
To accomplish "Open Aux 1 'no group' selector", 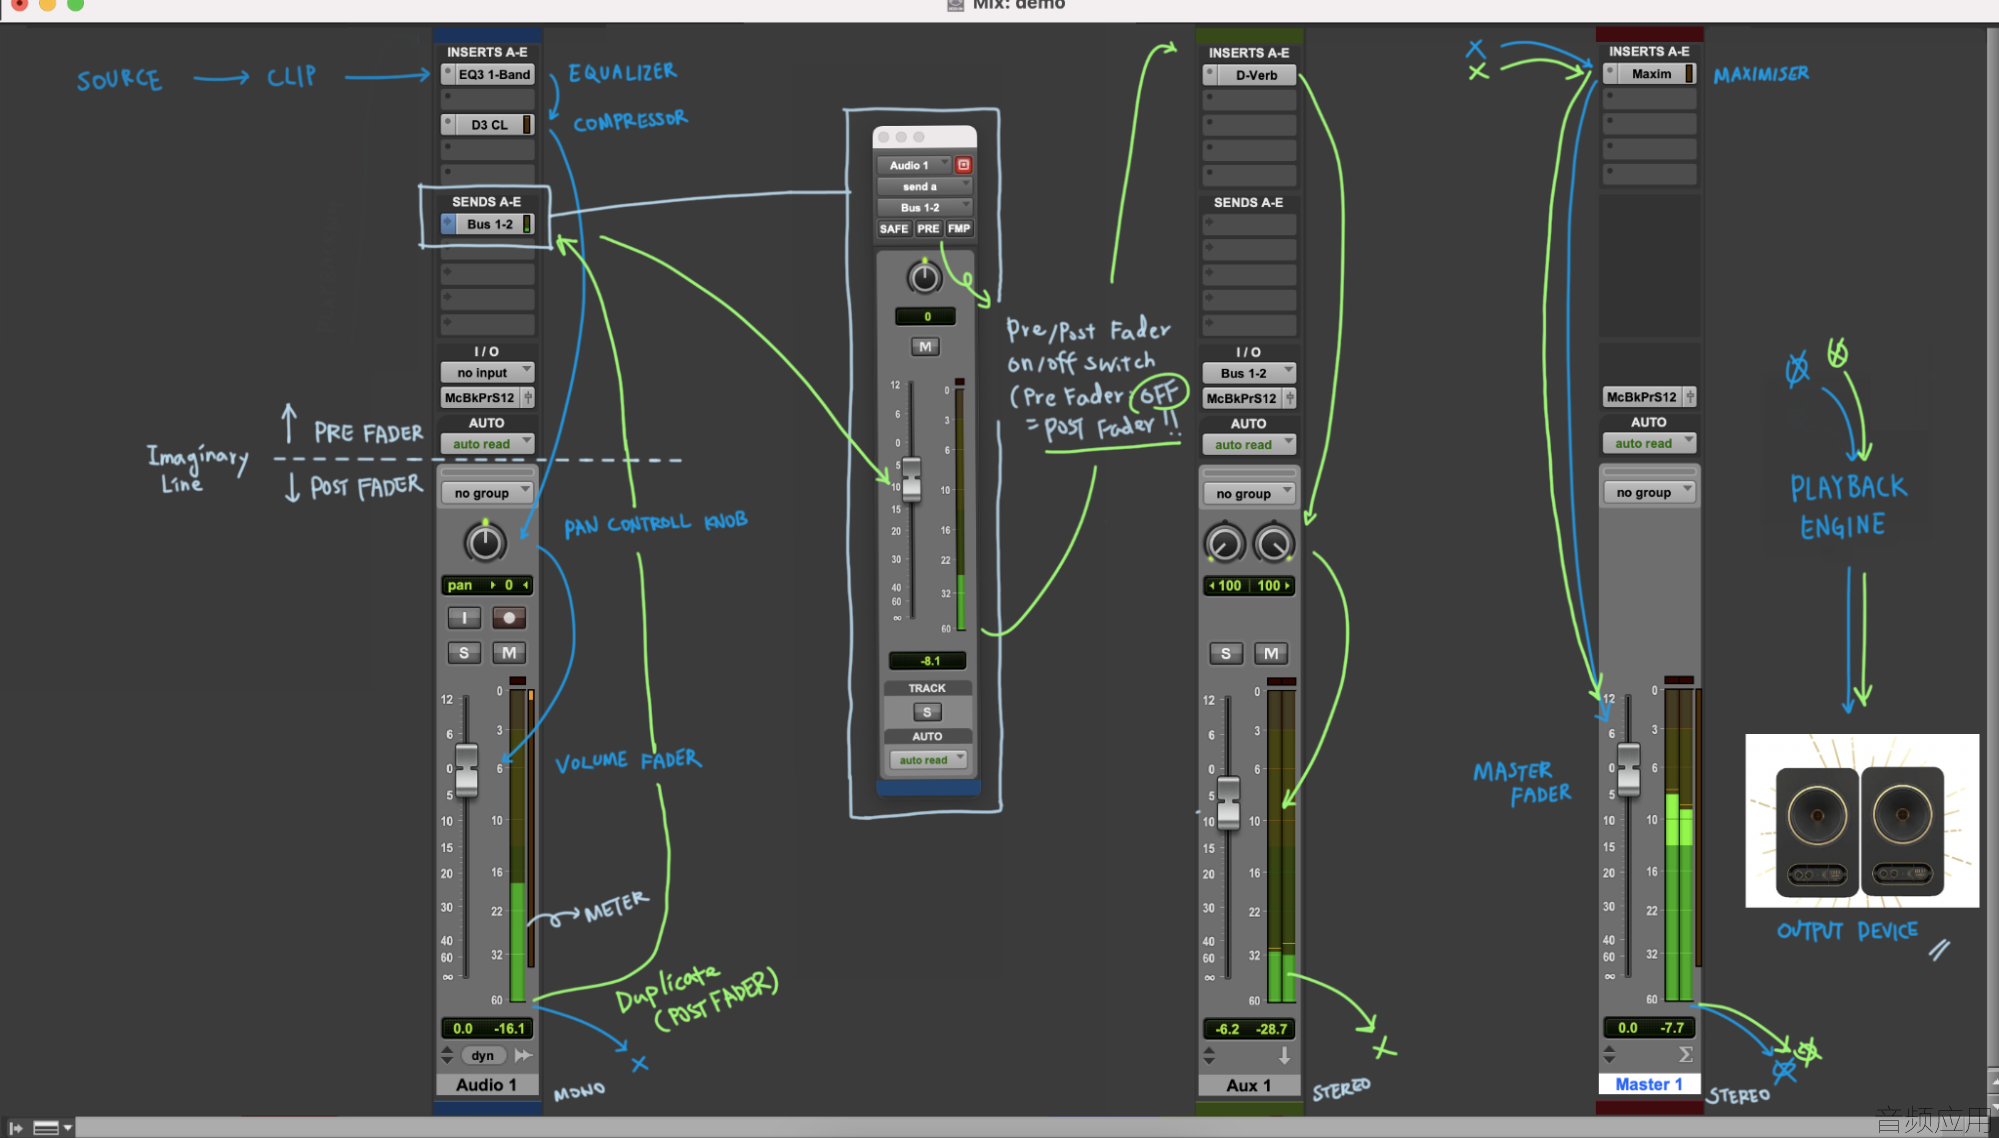I will (x=1249, y=494).
